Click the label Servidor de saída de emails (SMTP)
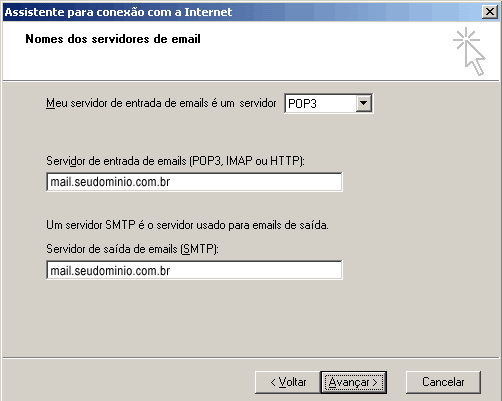 pyautogui.click(x=132, y=249)
